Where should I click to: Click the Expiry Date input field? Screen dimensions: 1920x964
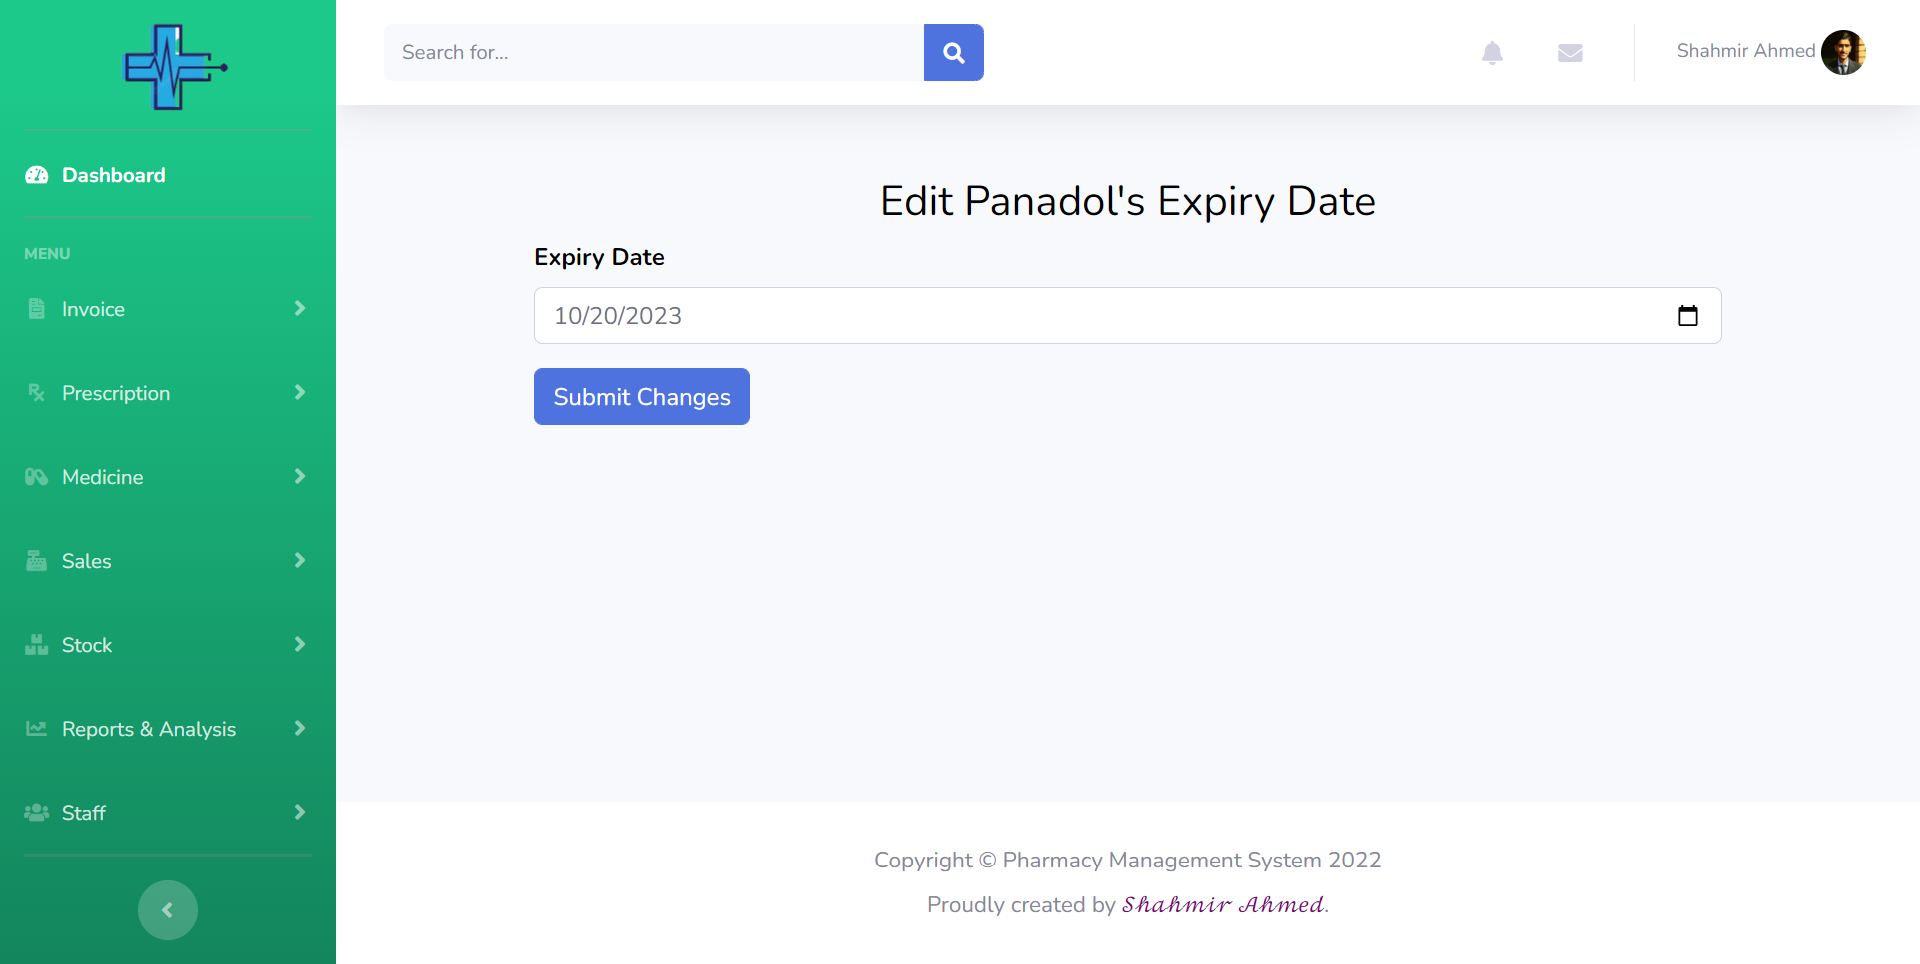1100,316
